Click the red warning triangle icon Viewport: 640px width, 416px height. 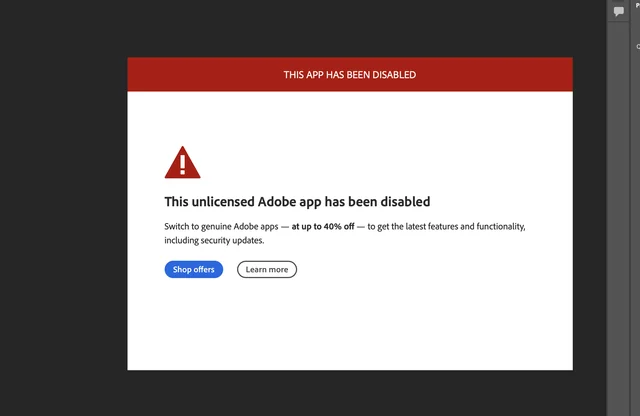pos(182,162)
